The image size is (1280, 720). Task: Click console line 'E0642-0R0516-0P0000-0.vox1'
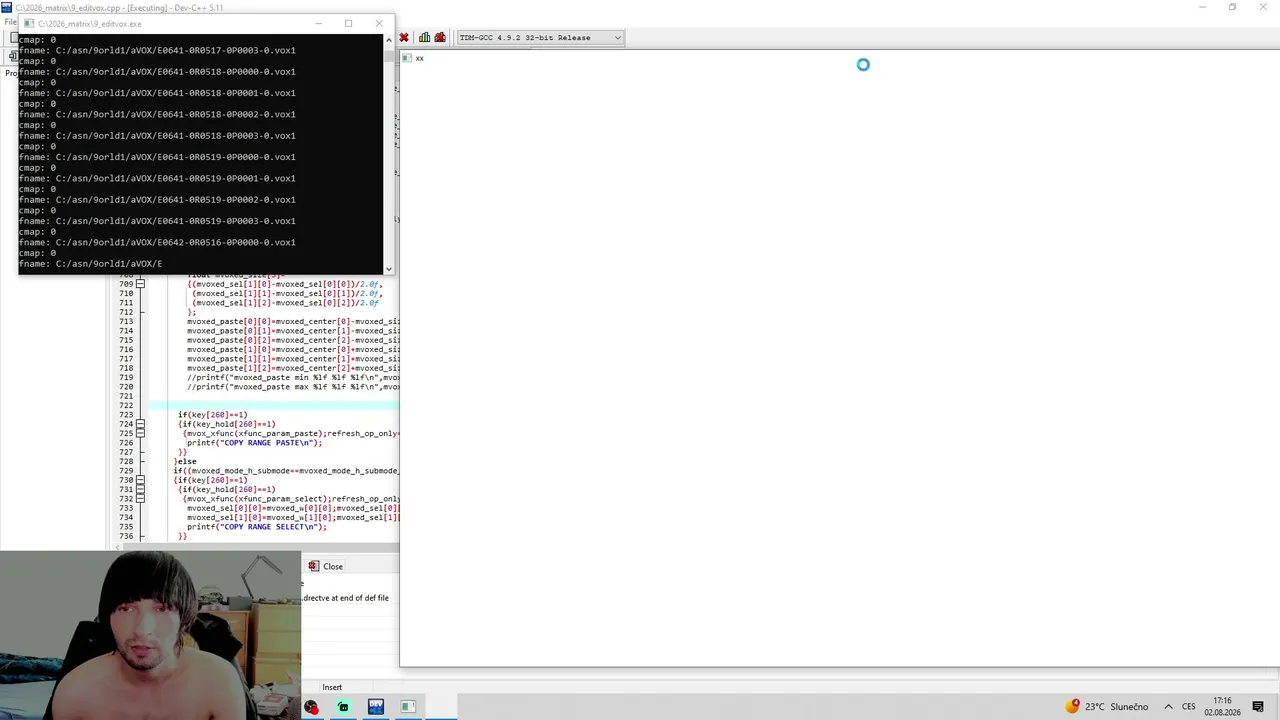(x=157, y=242)
